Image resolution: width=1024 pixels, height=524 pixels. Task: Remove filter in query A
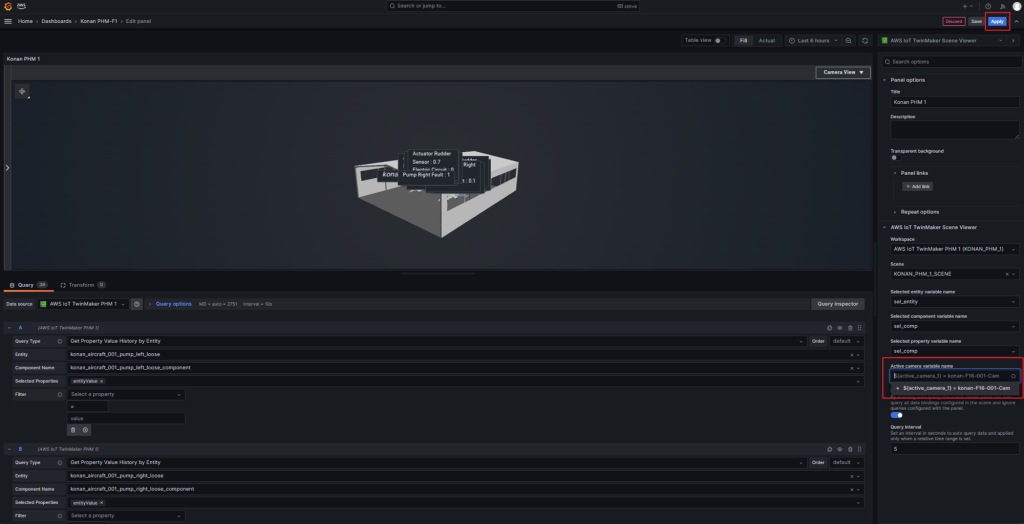click(x=73, y=430)
